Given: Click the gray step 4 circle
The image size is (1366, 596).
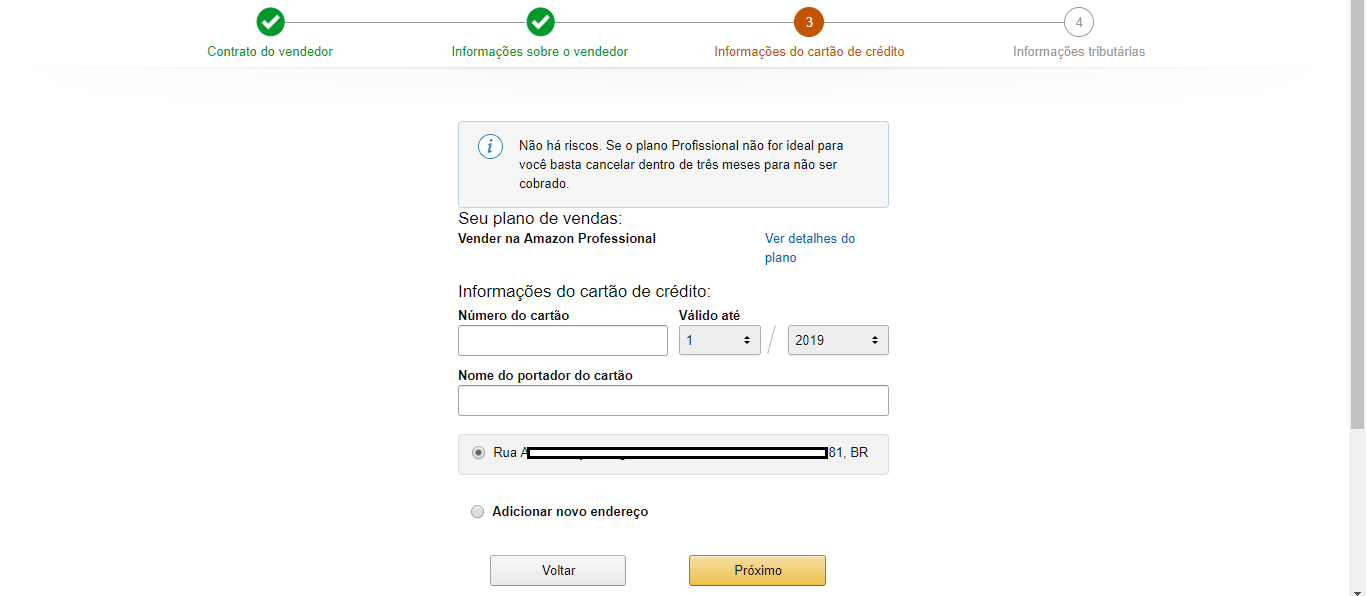Looking at the screenshot, I should point(1079,22).
